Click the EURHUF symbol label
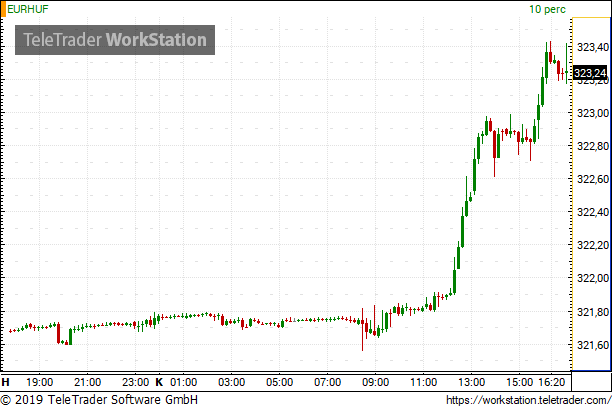612x409 pixels. point(28,9)
